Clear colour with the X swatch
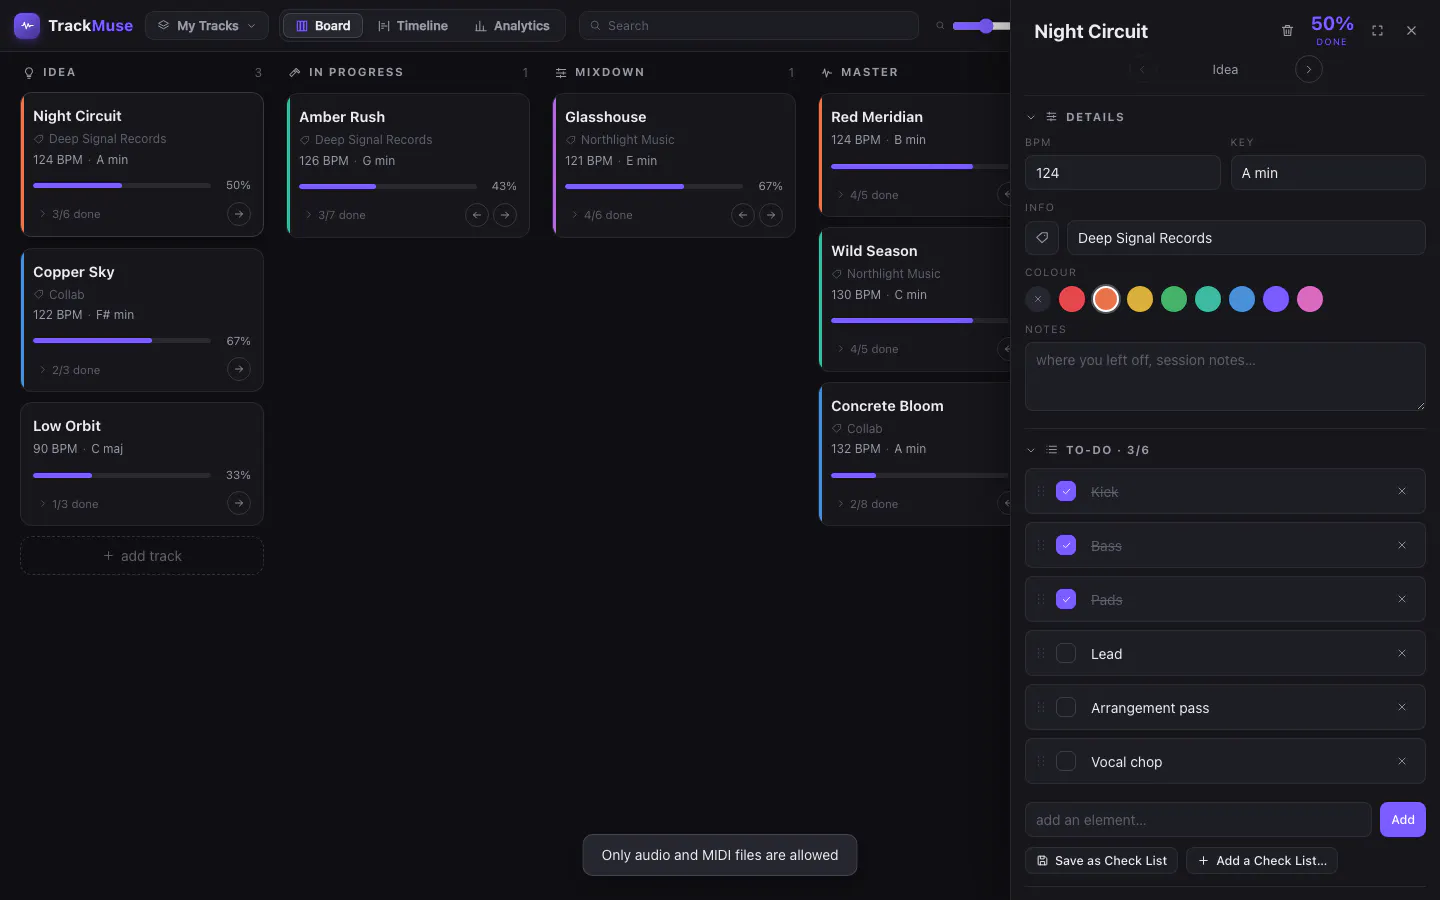The width and height of the screenshot is (1440, 900). pos(1038,299)
